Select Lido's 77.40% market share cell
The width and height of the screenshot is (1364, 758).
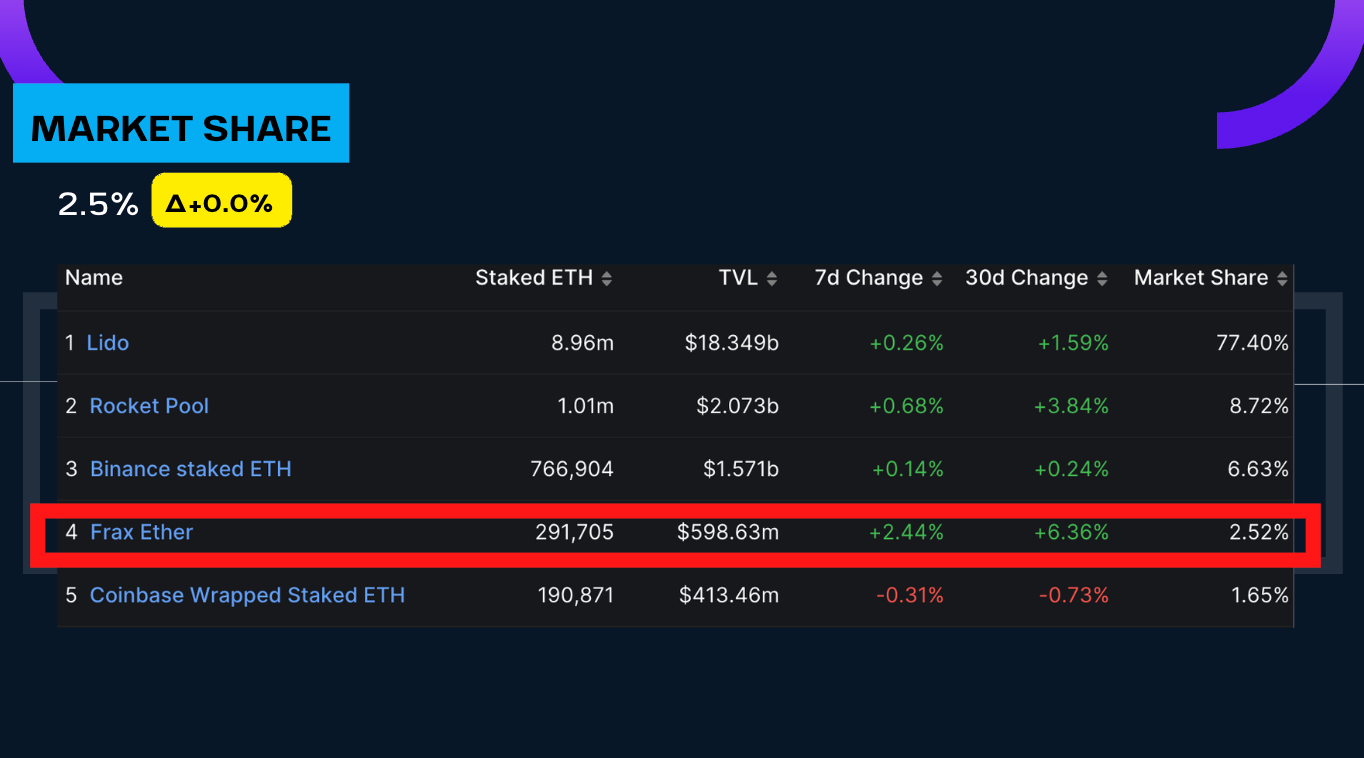(x=1251, y=343)
